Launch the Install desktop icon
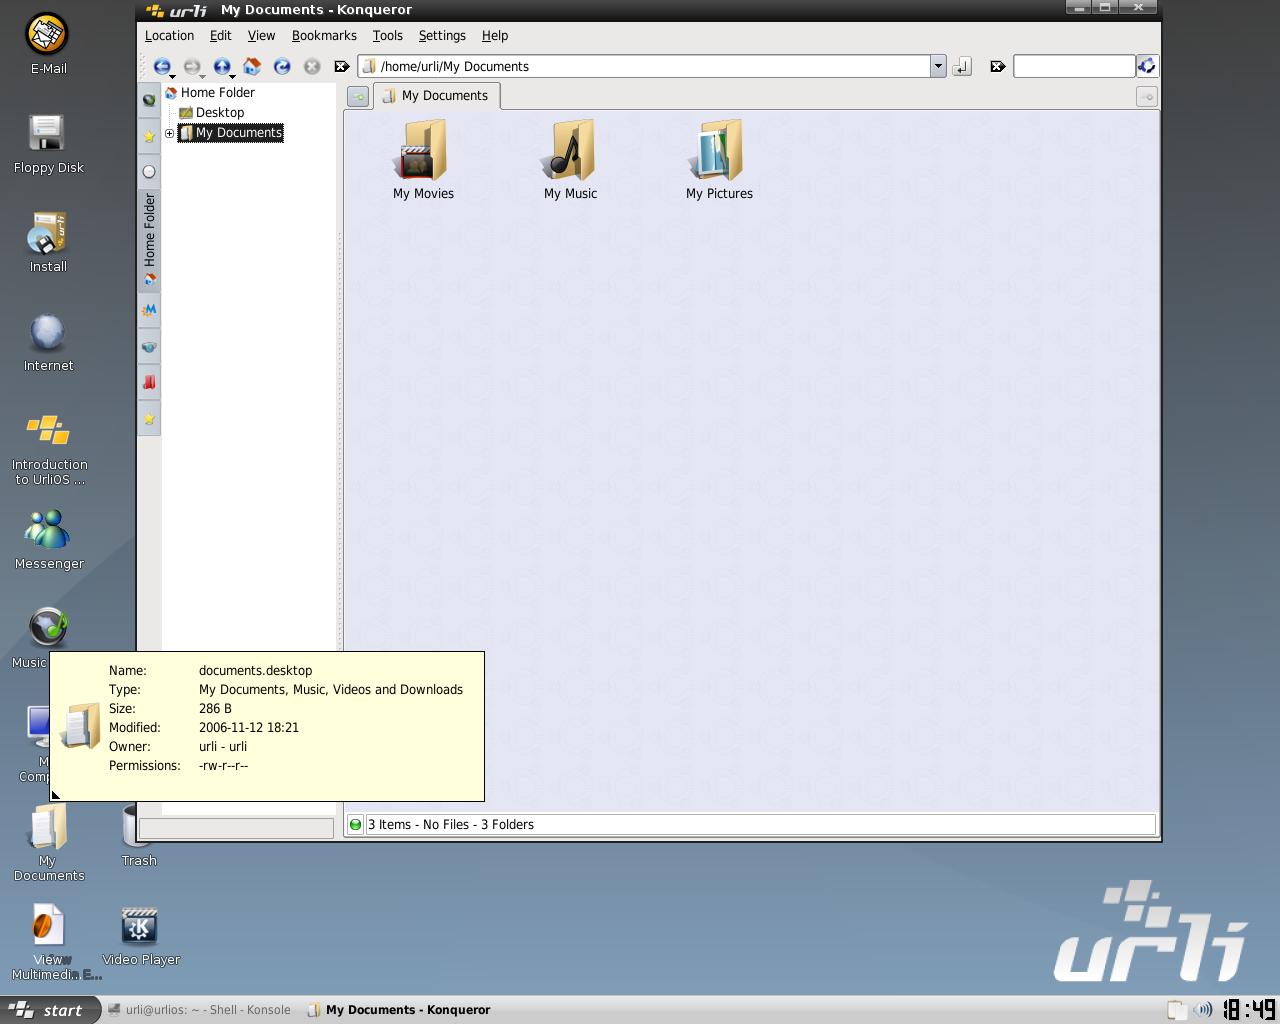The width and height of the screenshot is (1280, 1024). [x=48, y=243]
